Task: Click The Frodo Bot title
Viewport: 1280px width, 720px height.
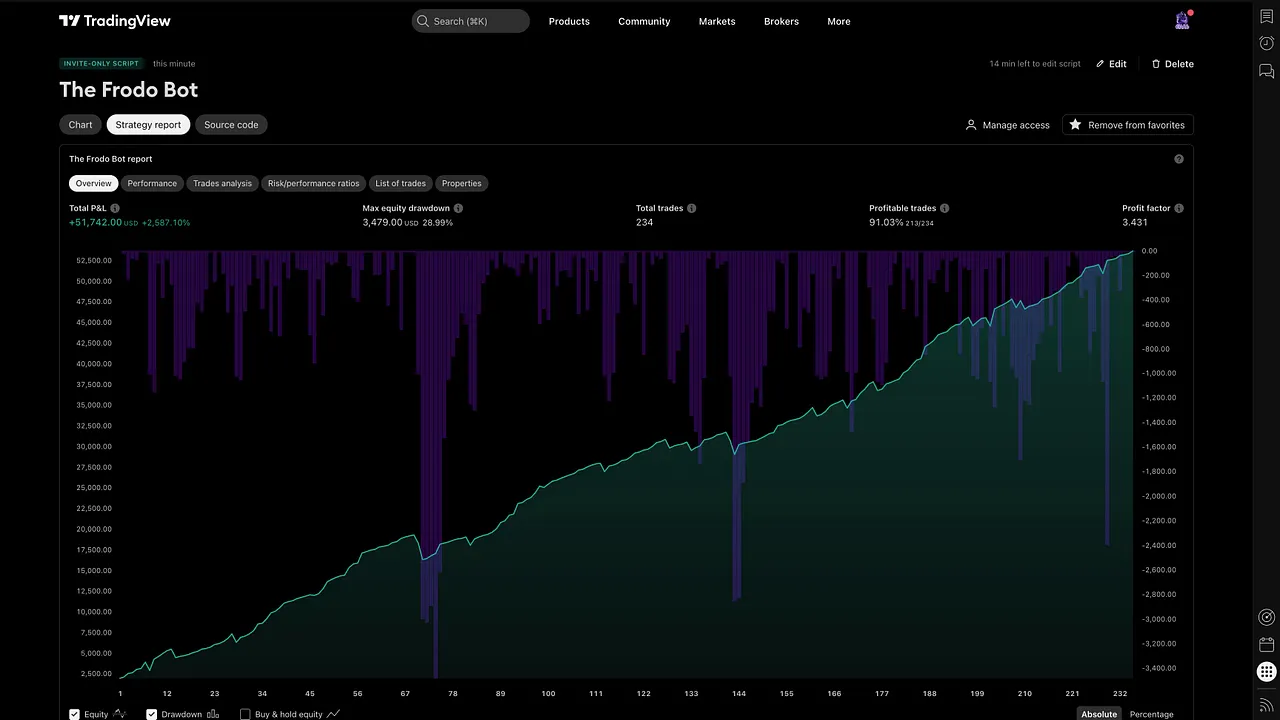Action: [x=129, y=90]
